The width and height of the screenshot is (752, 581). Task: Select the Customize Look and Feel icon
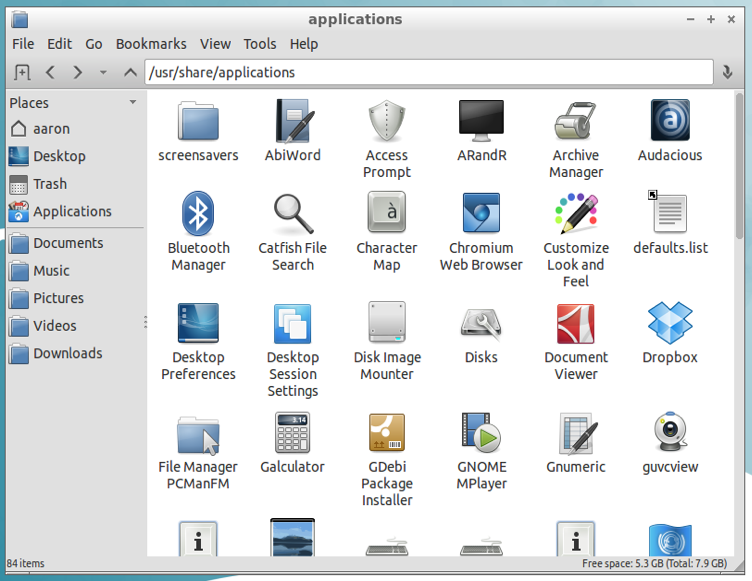point(576,213)
